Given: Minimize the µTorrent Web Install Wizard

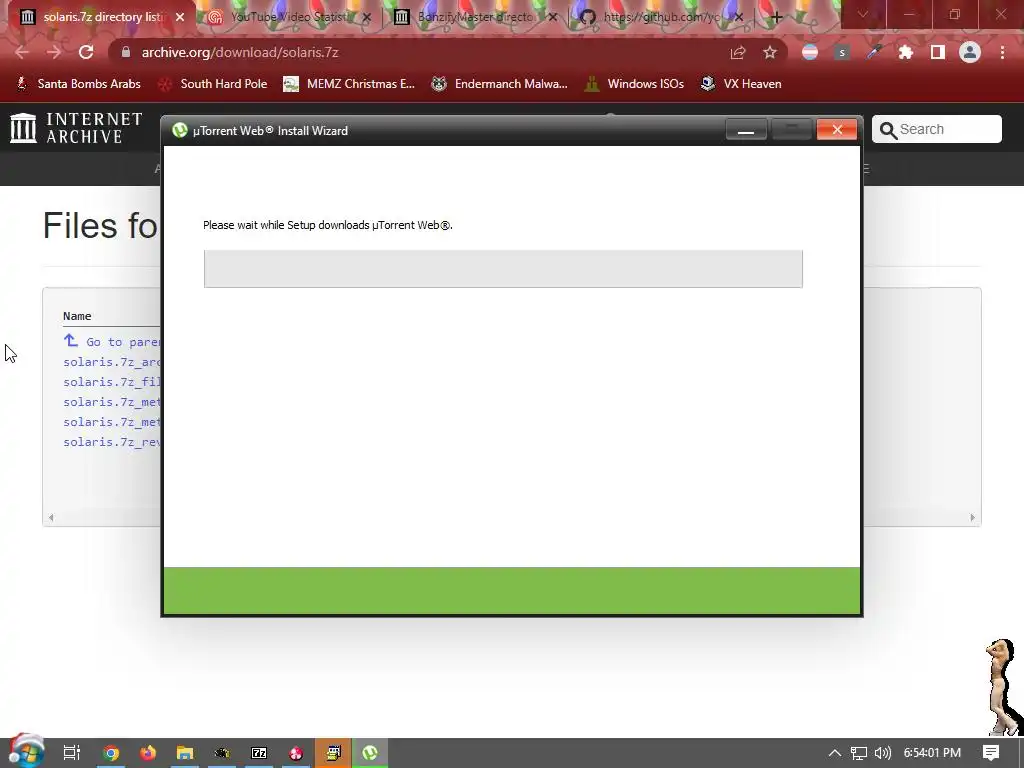Looking at the screenshot, I should click(746, 130).
